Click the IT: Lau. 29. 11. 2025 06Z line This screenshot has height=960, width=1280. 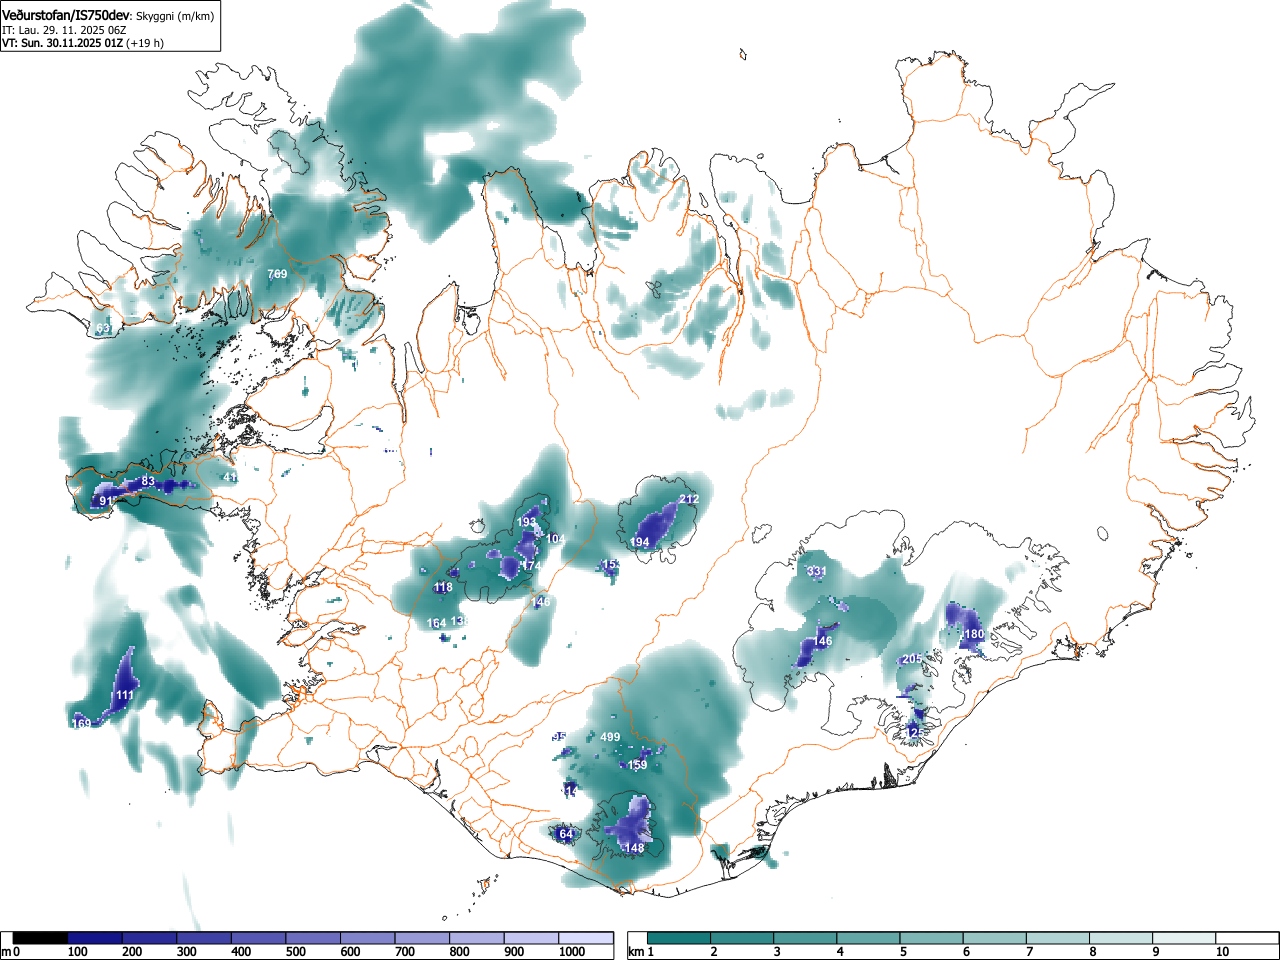tap(65, 30)
